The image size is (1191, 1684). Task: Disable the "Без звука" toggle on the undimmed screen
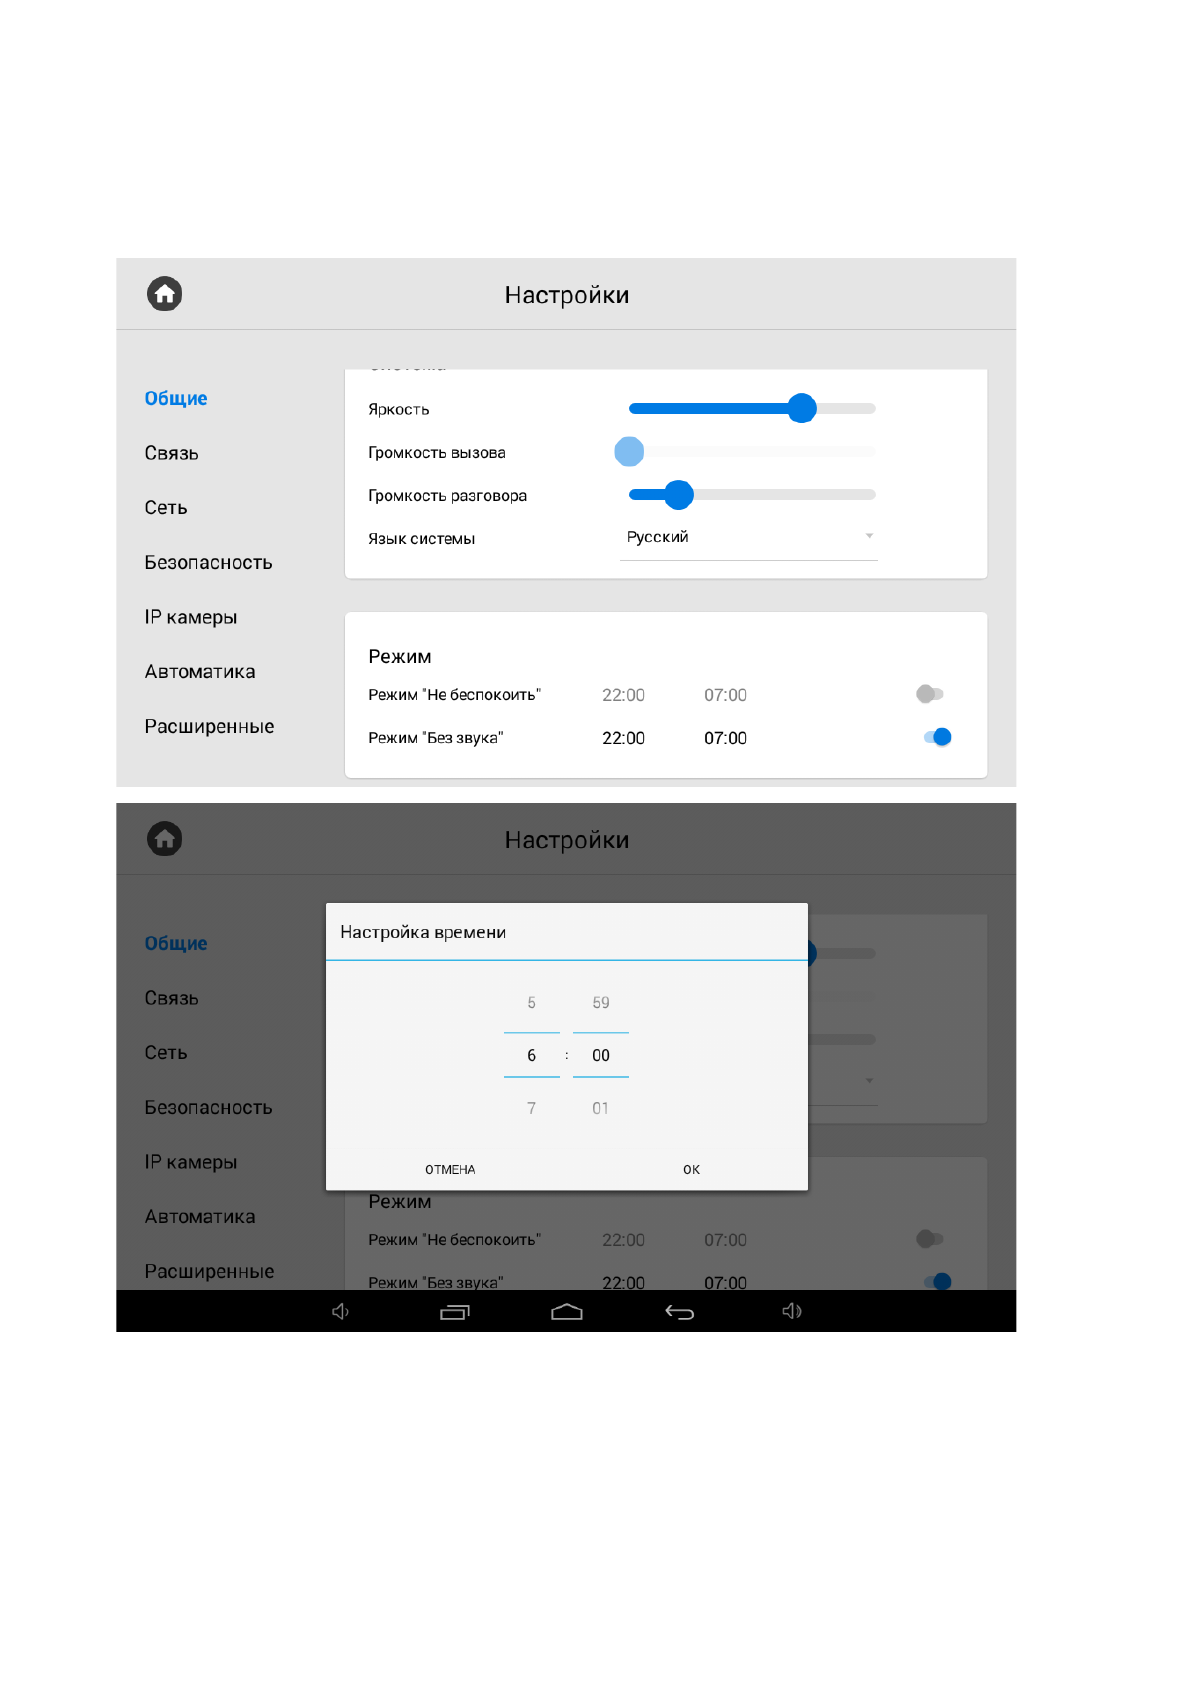pyautogui.click(x=938, y=737)
